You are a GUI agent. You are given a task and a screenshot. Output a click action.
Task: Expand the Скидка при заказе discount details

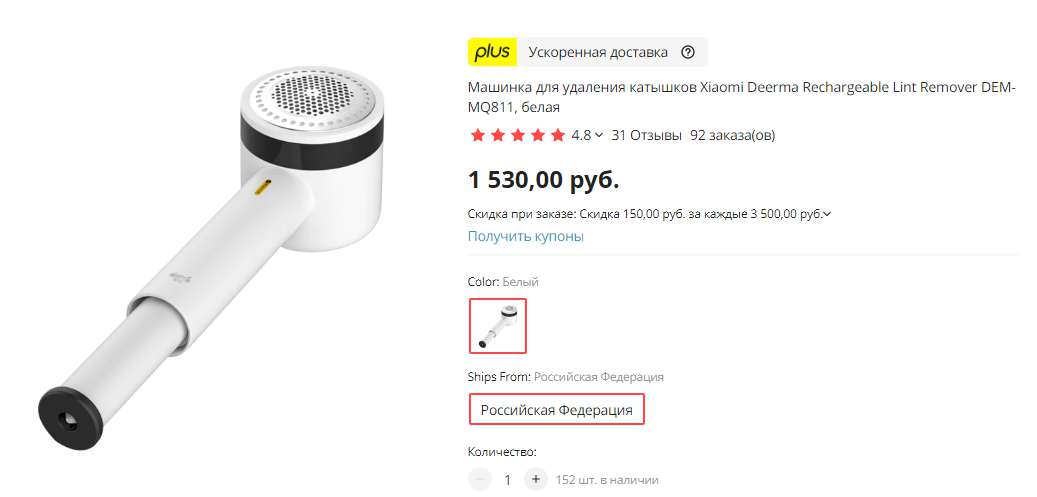[827, 213]
